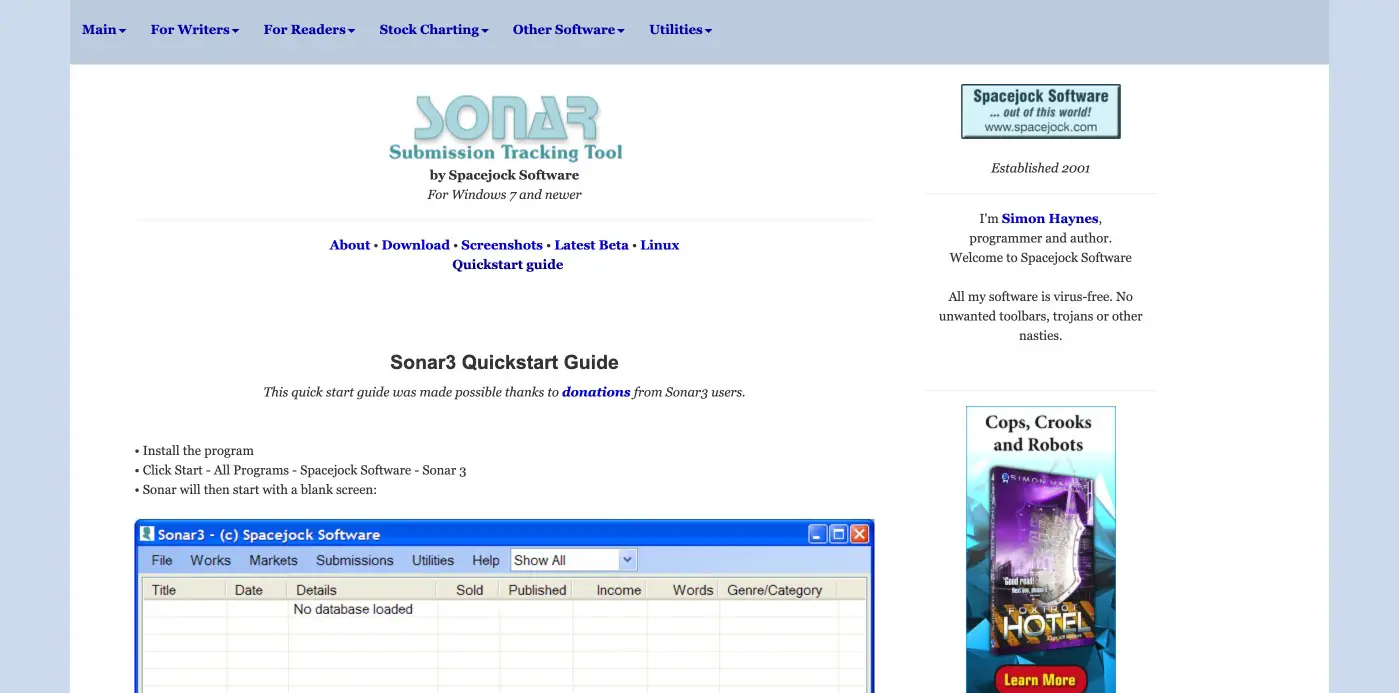Screen dimensions: 1399x693
Task: Expand the Other Software menu
Action: [568, 30]
